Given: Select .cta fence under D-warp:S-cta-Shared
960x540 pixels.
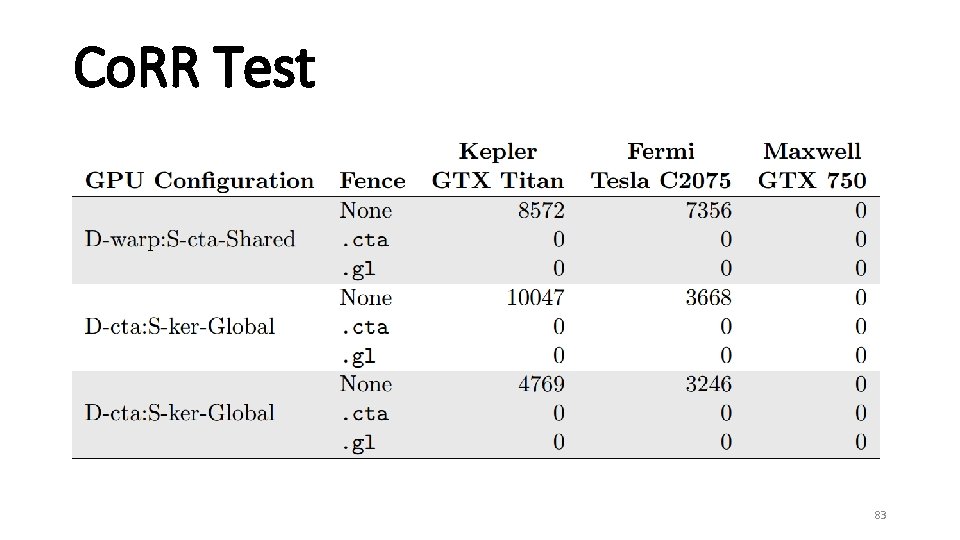Looking at the screenshot, I should [x=365, y=239].
